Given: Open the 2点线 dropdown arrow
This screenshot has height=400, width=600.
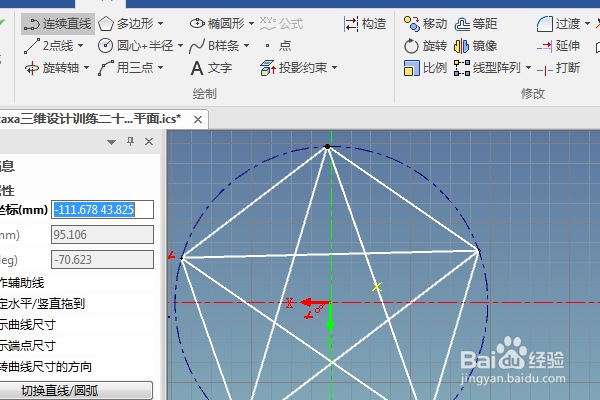Looking at the screenshot, I should pos(80,46).
